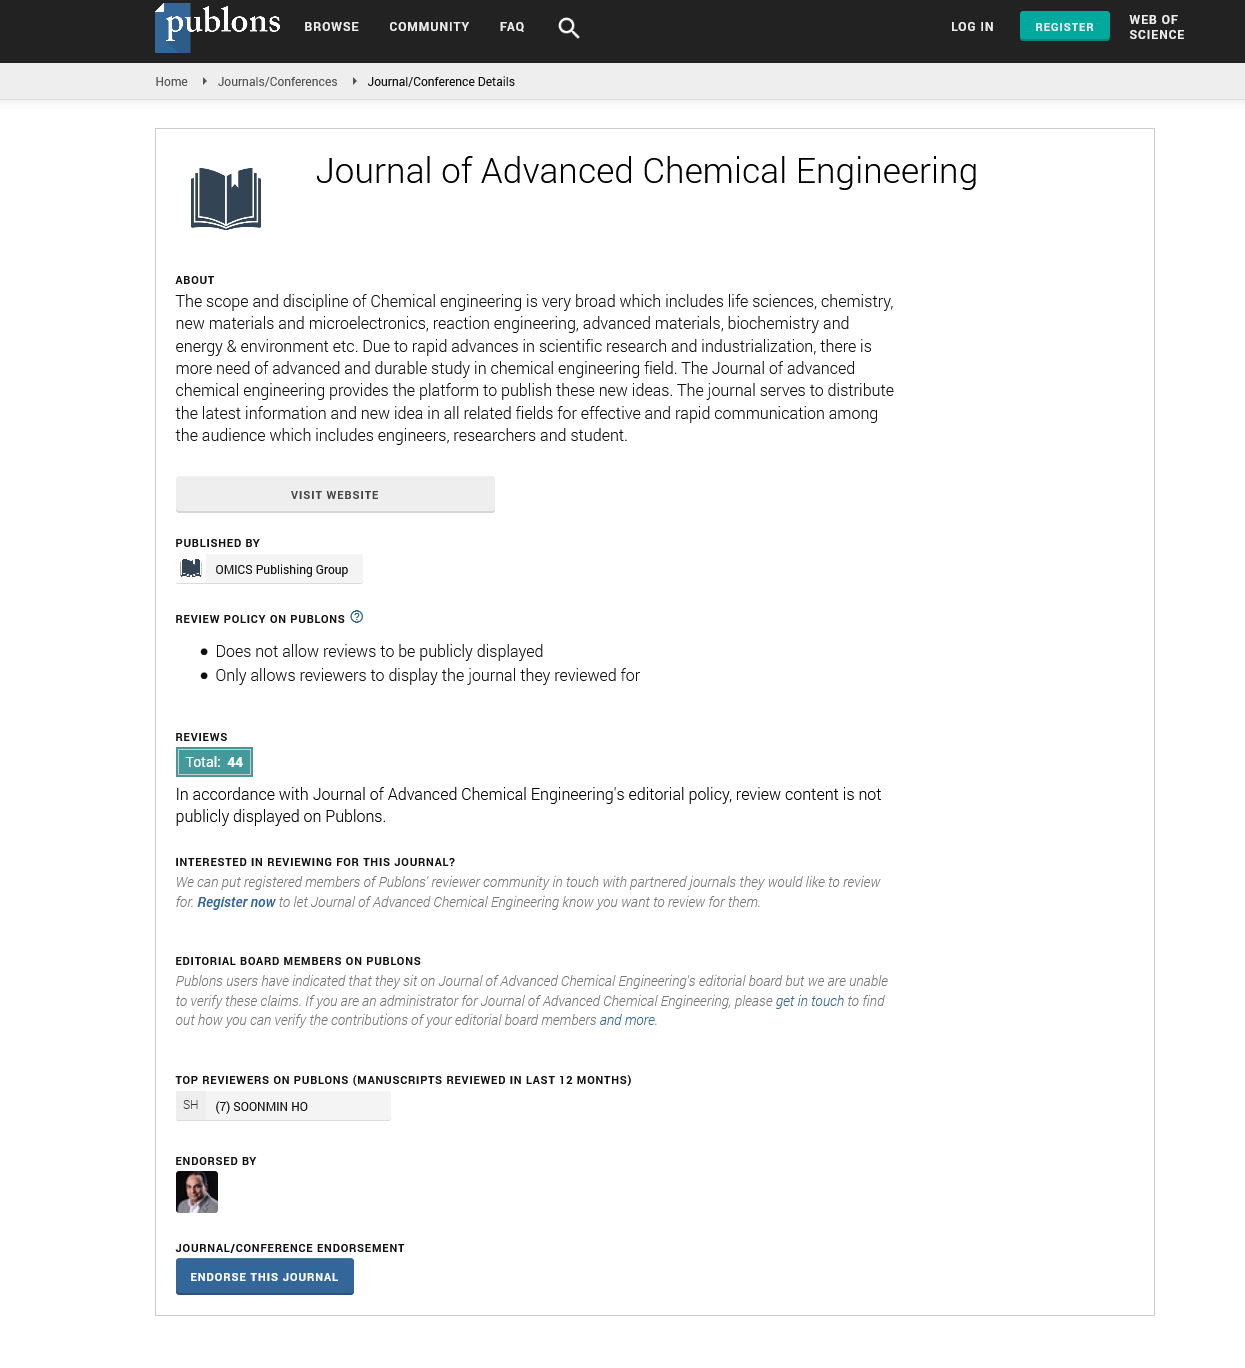This screenshot has height=1368, width=1245.
Task: Navigate to Home breadcrumb
Action: (171, 82)
